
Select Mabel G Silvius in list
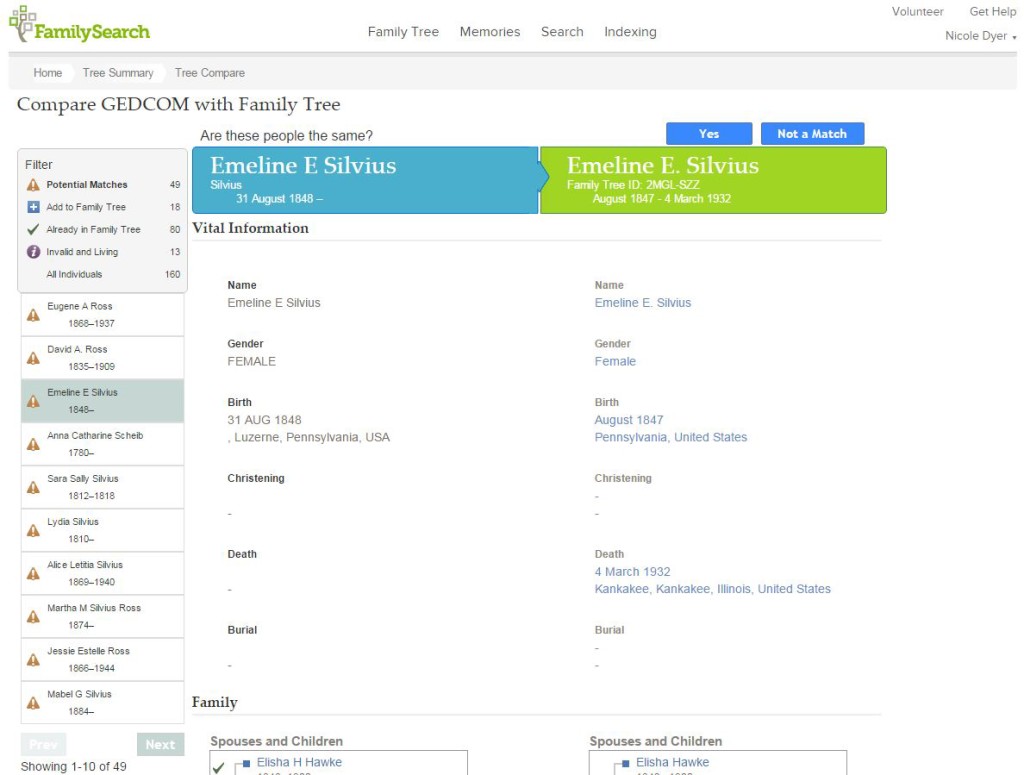coord(103,703)
